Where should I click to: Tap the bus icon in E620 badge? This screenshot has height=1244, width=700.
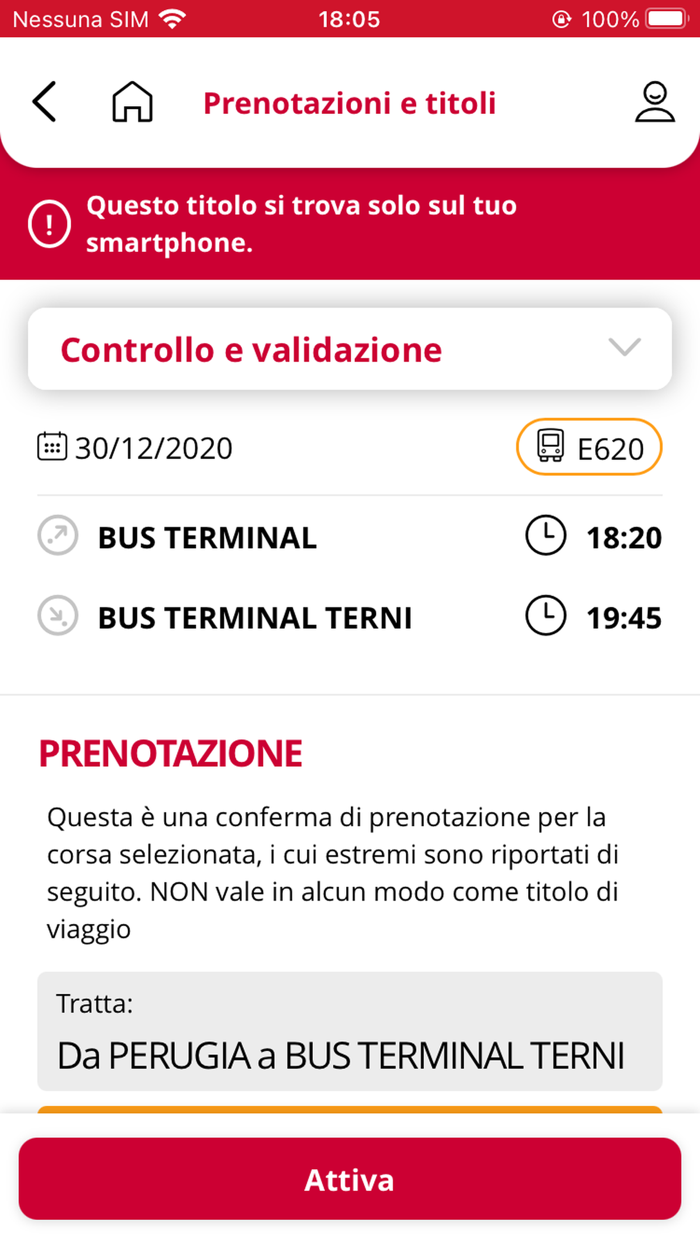(x=551, y=446)
